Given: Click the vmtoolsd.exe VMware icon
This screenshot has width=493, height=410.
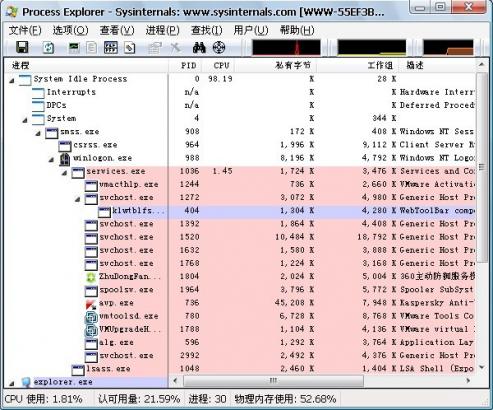Looking at the screenshot, I should click(91, 317).
